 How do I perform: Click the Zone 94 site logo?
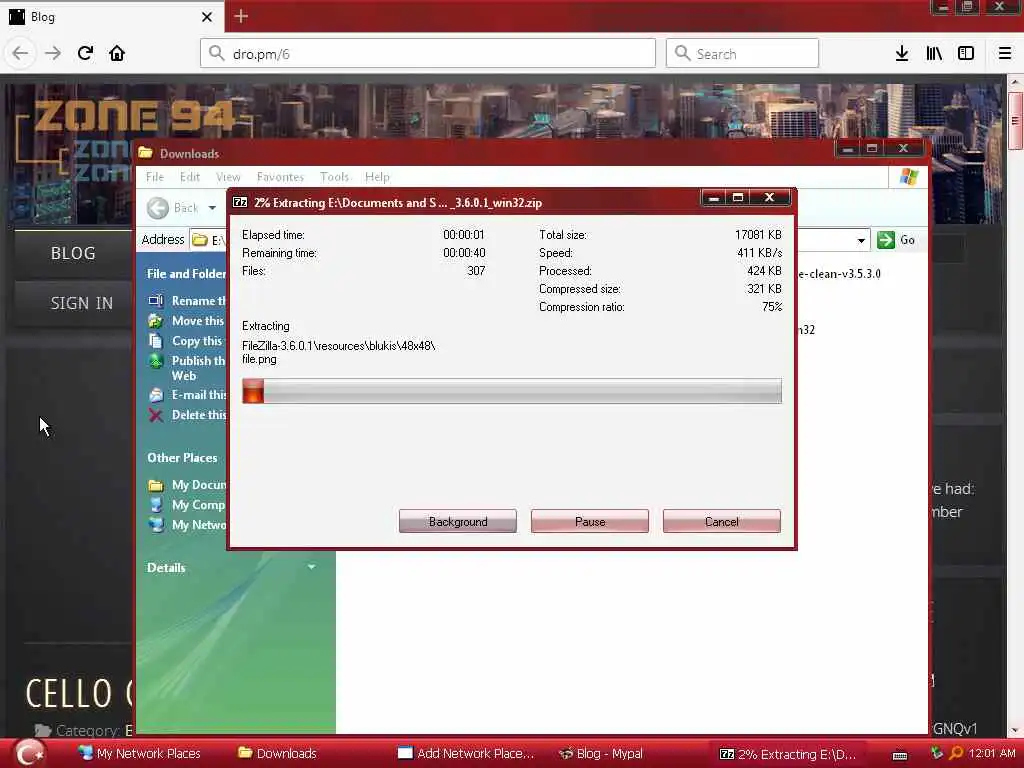134,116
